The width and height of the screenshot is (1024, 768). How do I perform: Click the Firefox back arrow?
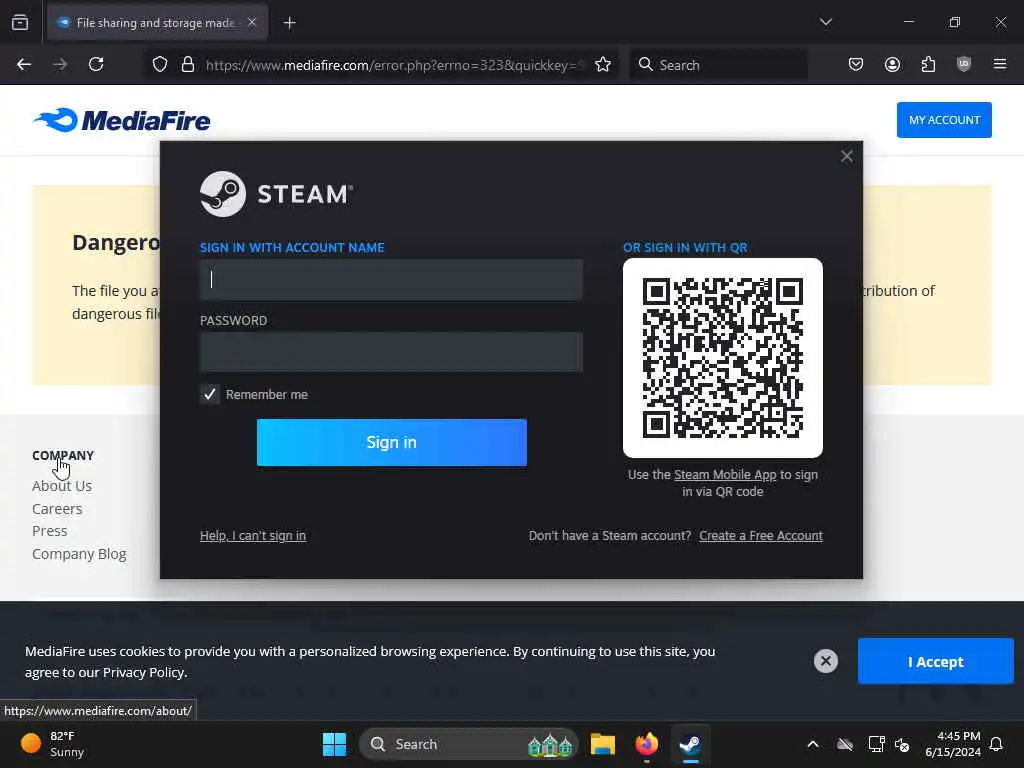(24, 65)
